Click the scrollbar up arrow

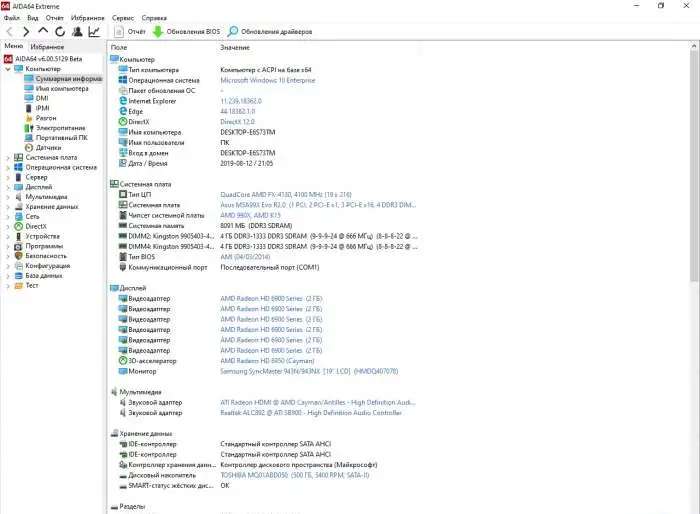pyautogui.click(x=694, y=46)
